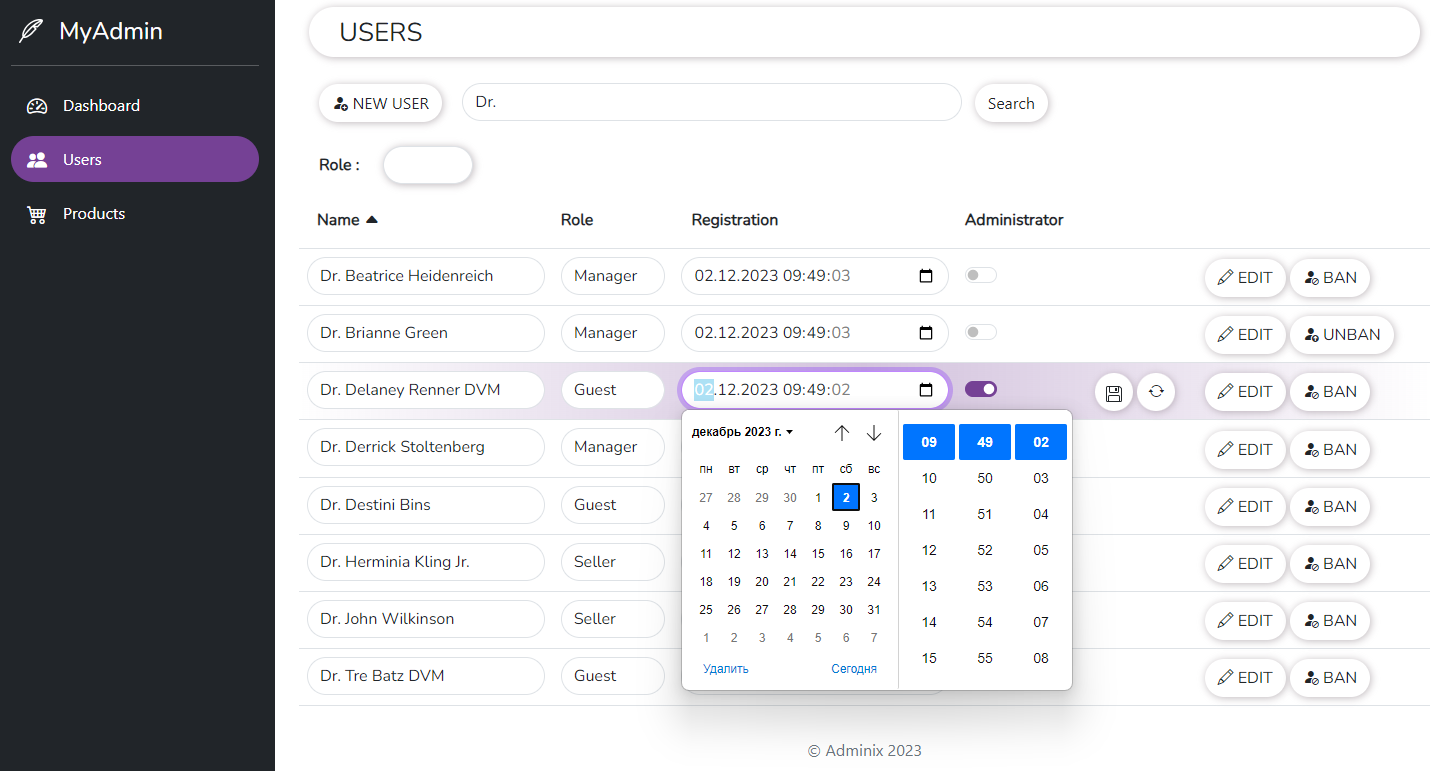This screenshot has width=1442, height=771.
Task: Click calendar icon in Delaney Renner's registration field
Action: pos(926,390)
